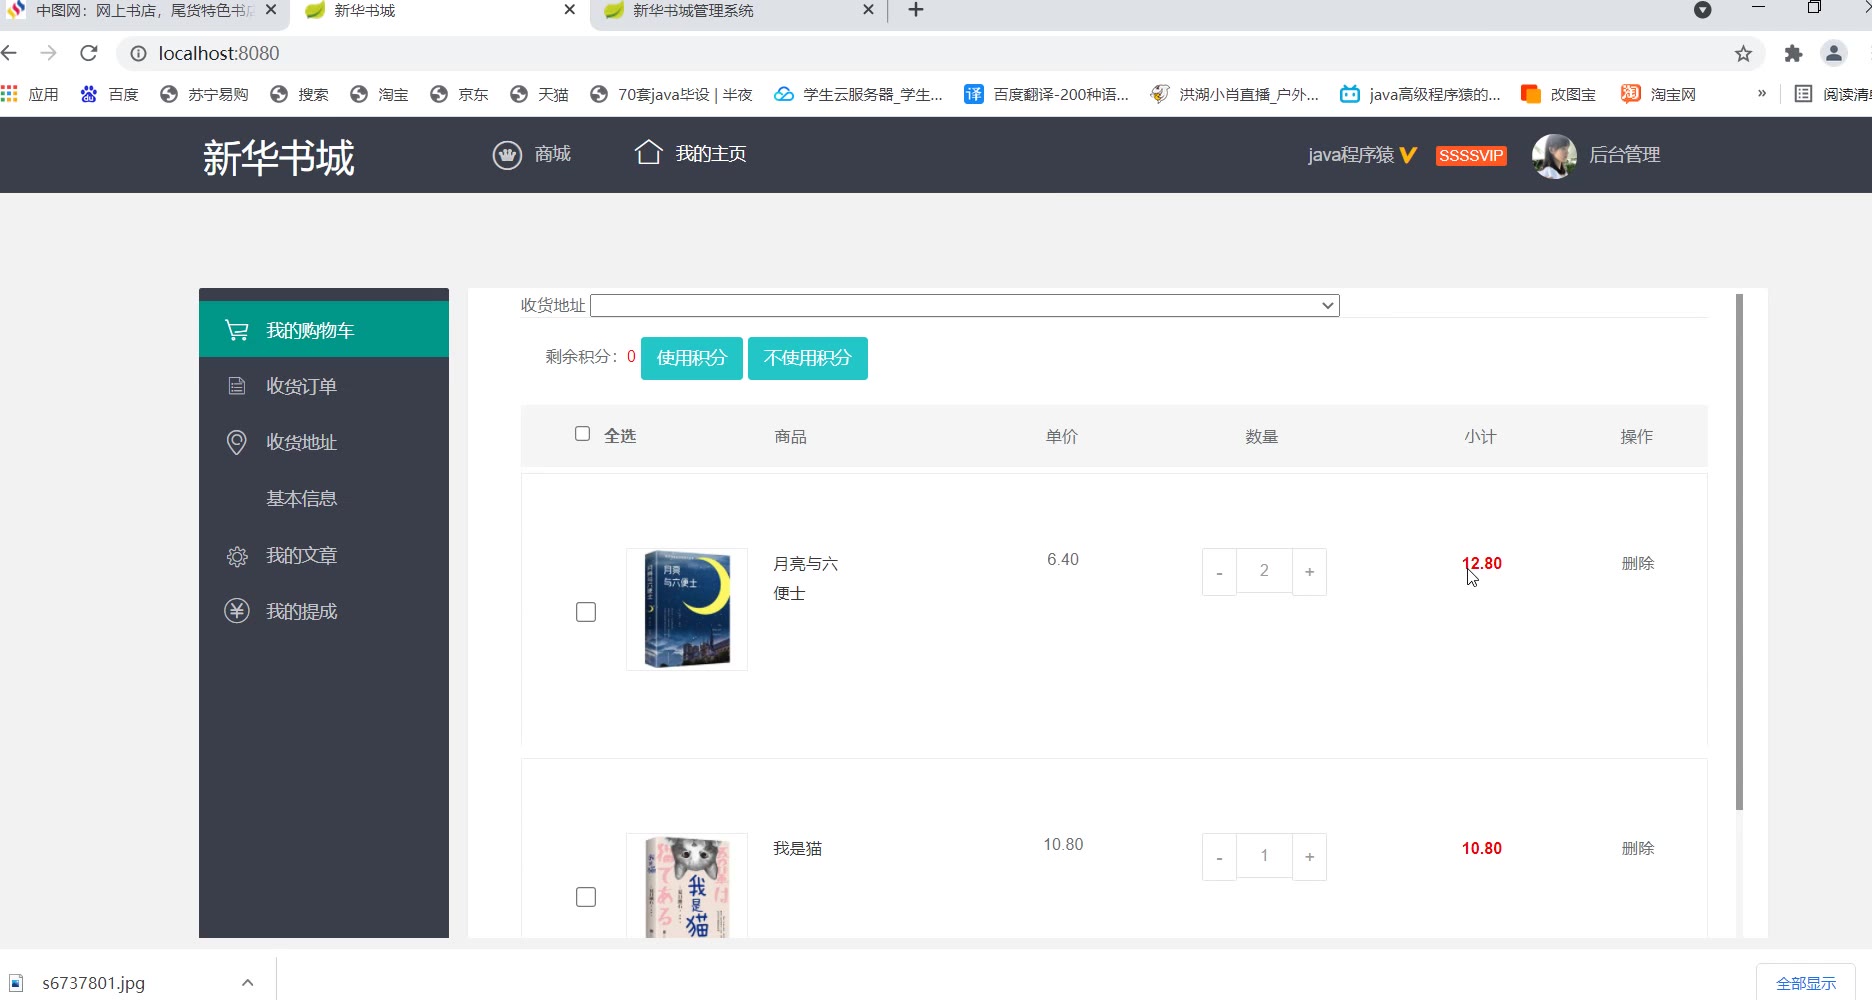This screenshot has width=1872, height=1000.
Task: Check the 月亮与六便士 item checkbox
Action: pyautogui.click(x=586, y=612)
